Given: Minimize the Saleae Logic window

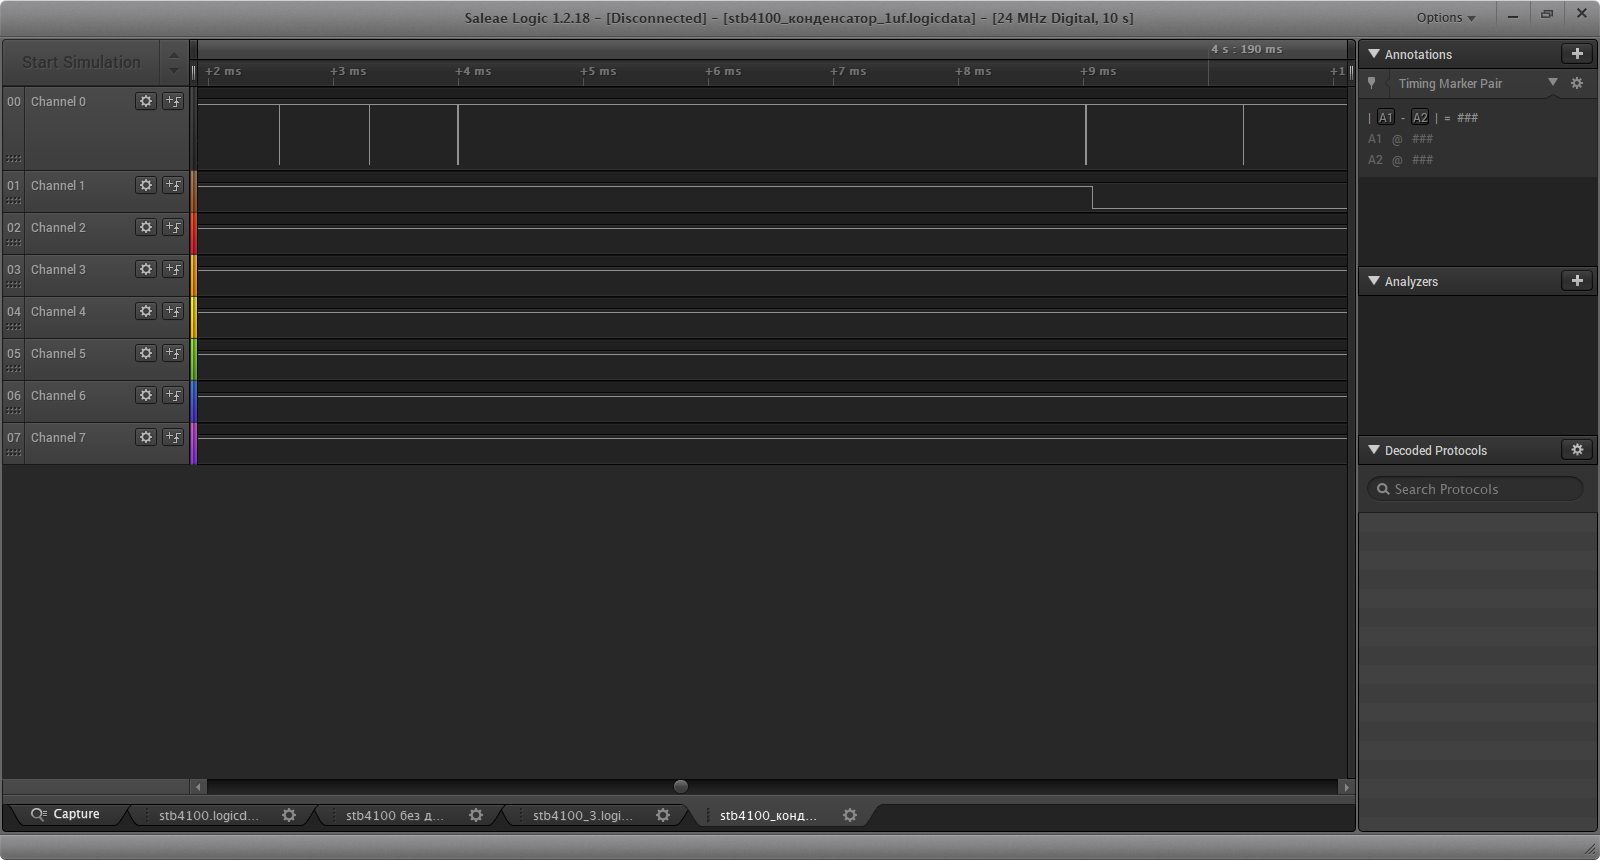Looking at the screenshot, I should [1513, 15].
